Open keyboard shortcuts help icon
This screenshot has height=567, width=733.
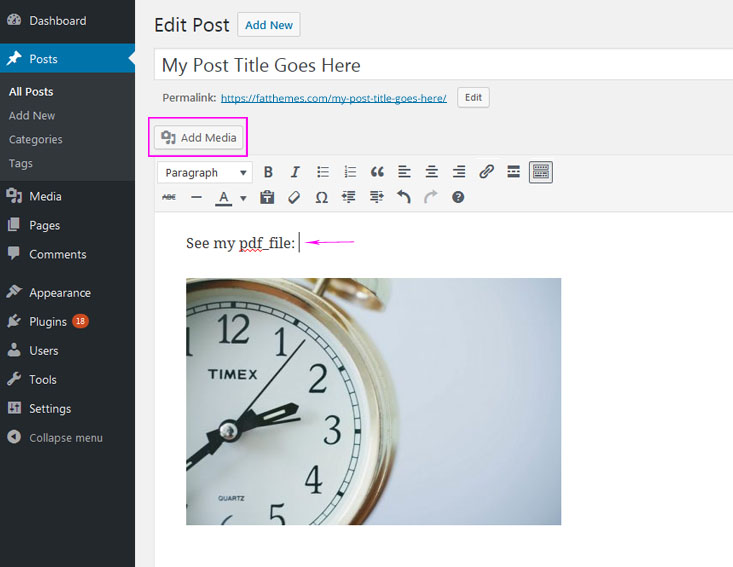[458, 197]
